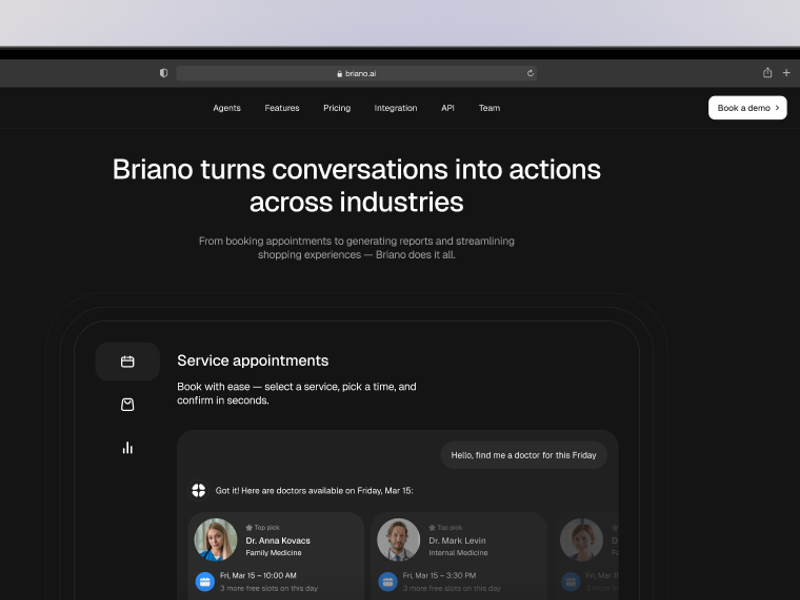The height and width of the screenshot is (600, 800).
Task: Select the Service appointments calendar icon
Action: point(127,361)
